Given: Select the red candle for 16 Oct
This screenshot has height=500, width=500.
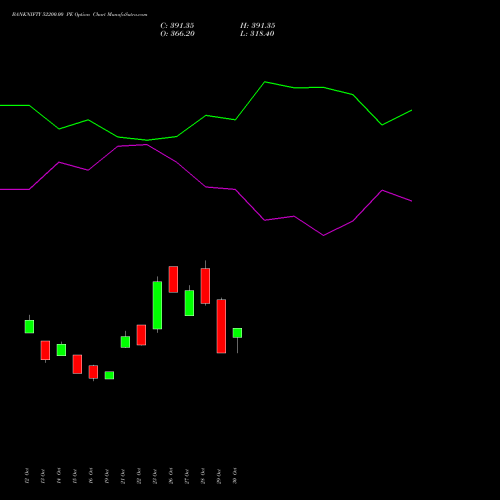Looking at the screenshot, I should point(93,372).
